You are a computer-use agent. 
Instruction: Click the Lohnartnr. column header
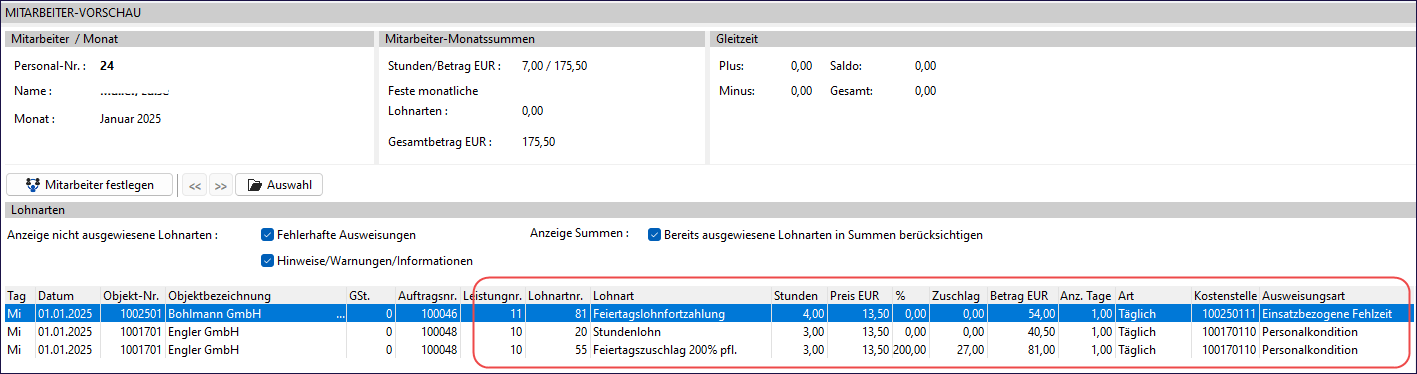(x=557, y=296)
